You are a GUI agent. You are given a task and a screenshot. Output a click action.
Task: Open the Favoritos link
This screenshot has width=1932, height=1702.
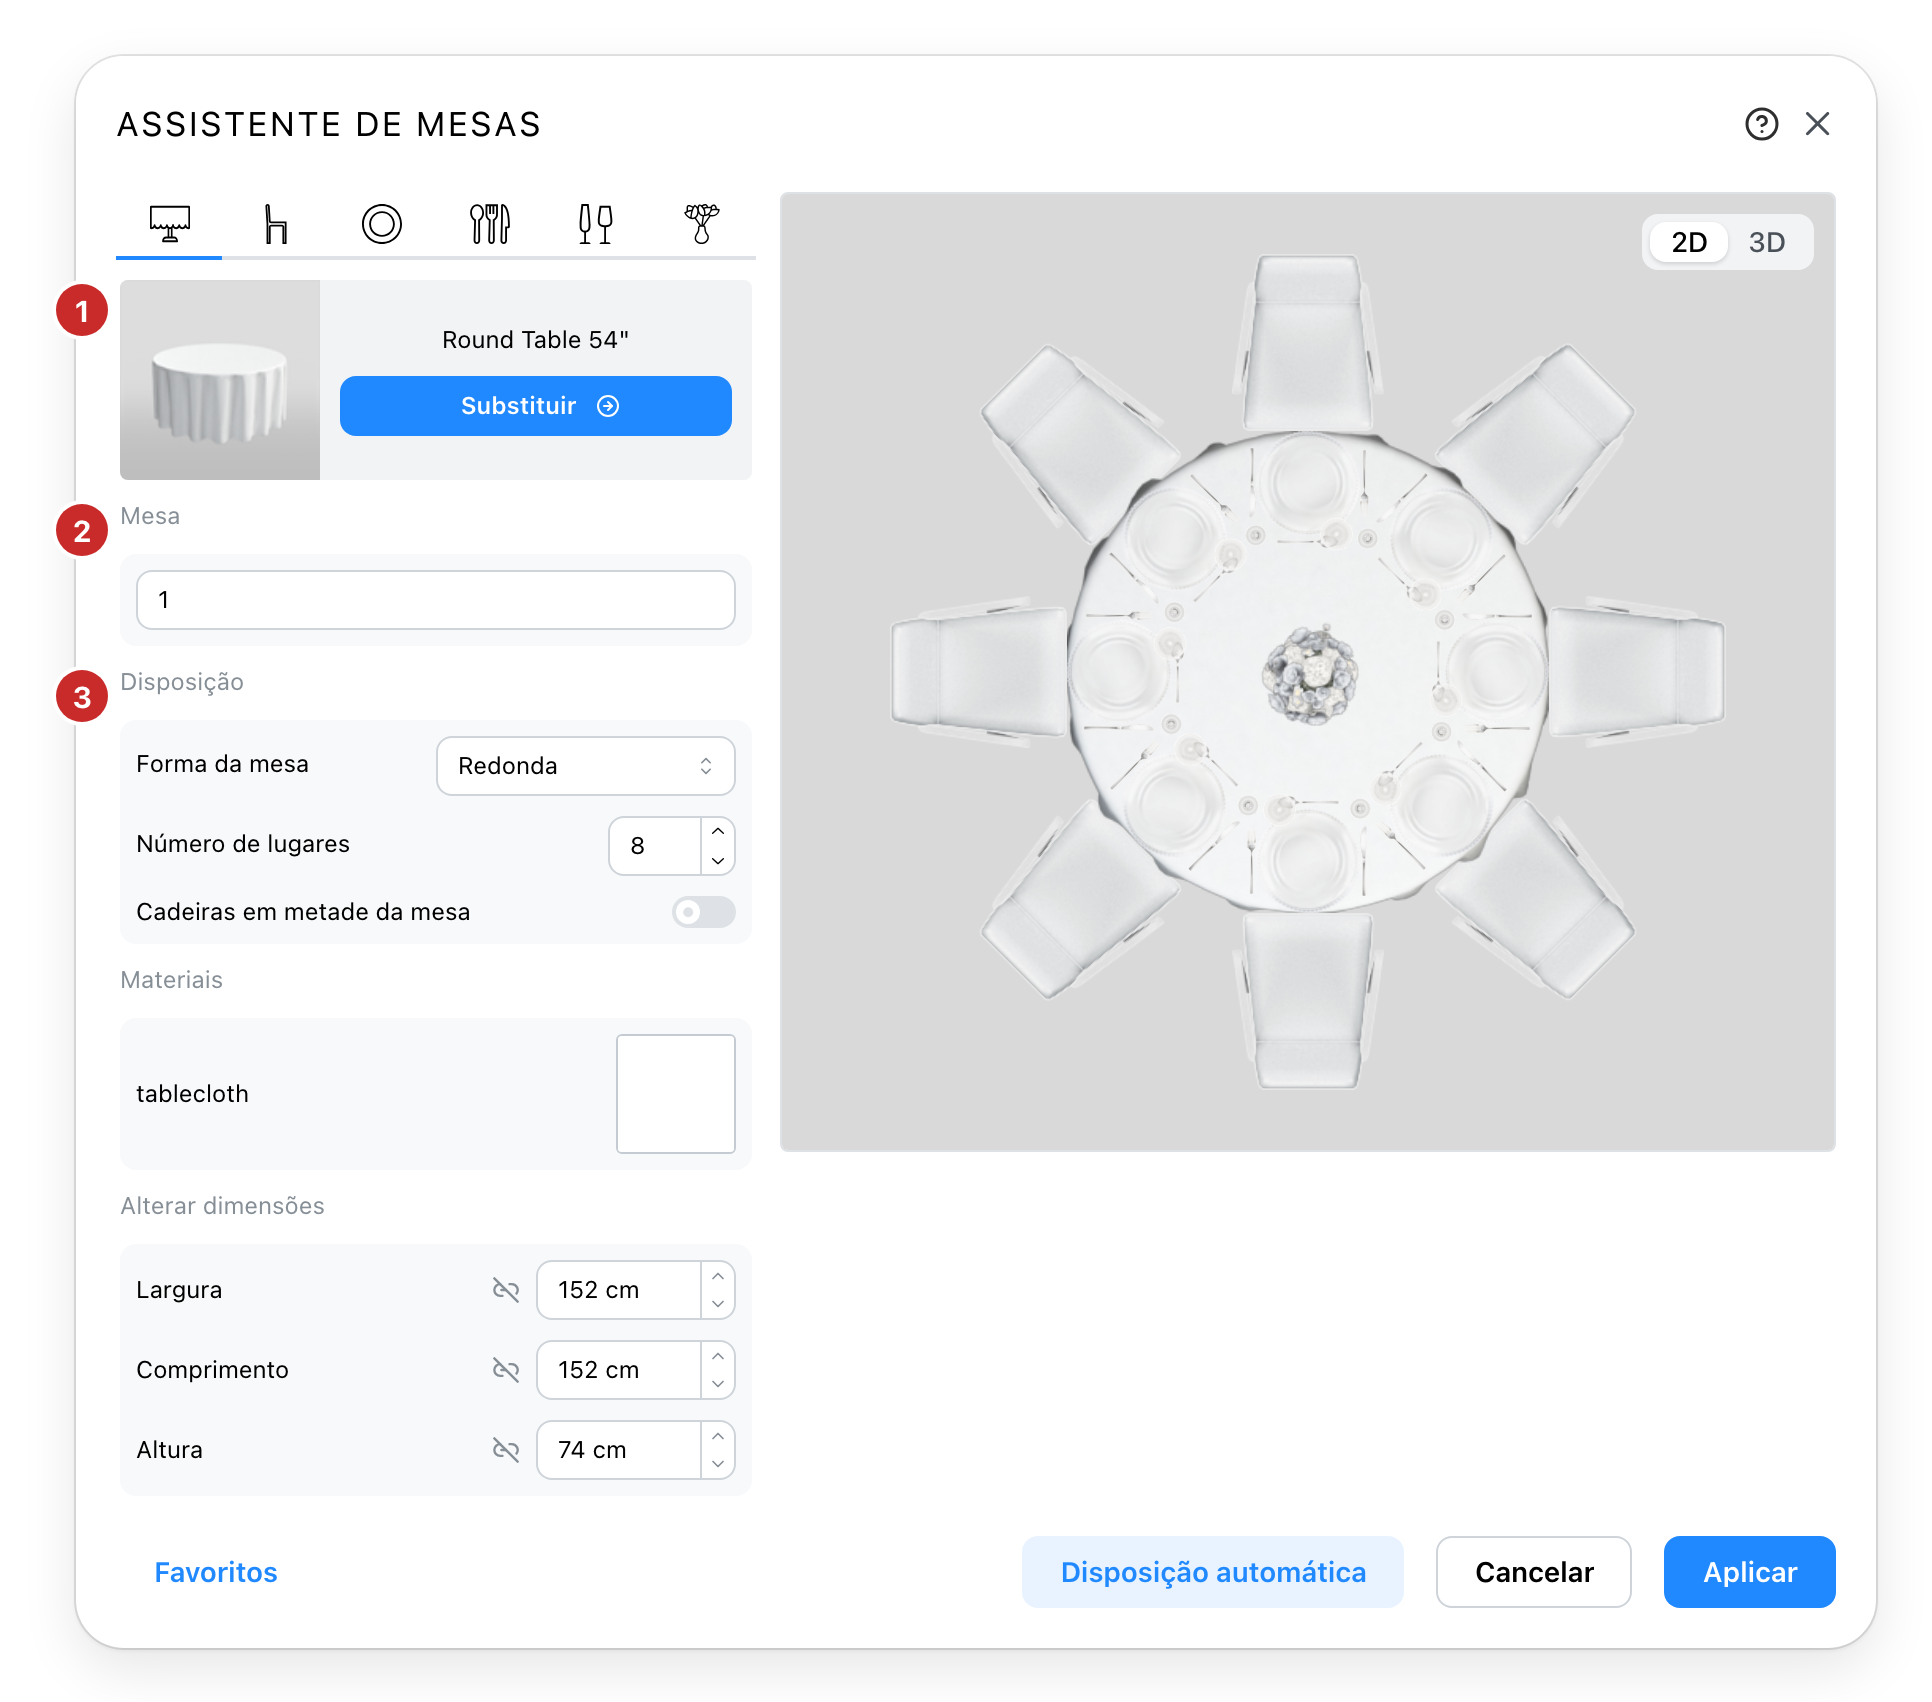pyautogui.click(x=216, y=1572)
